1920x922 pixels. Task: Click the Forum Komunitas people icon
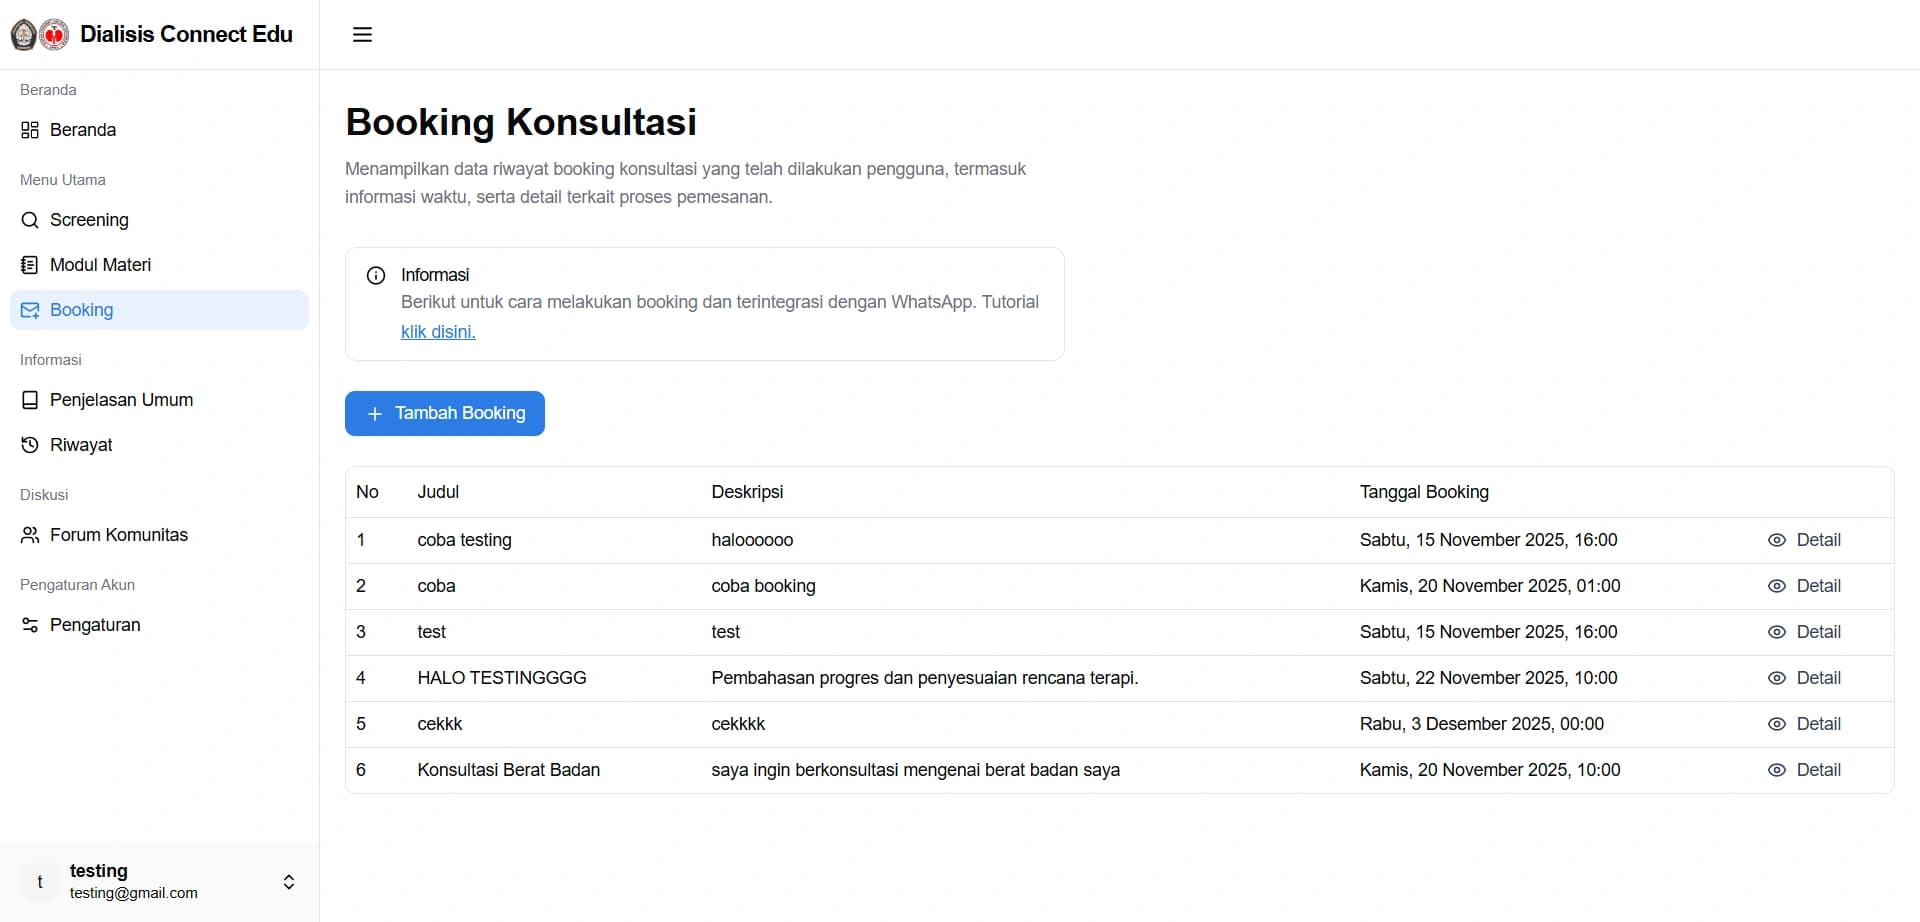tap(30, 535)
